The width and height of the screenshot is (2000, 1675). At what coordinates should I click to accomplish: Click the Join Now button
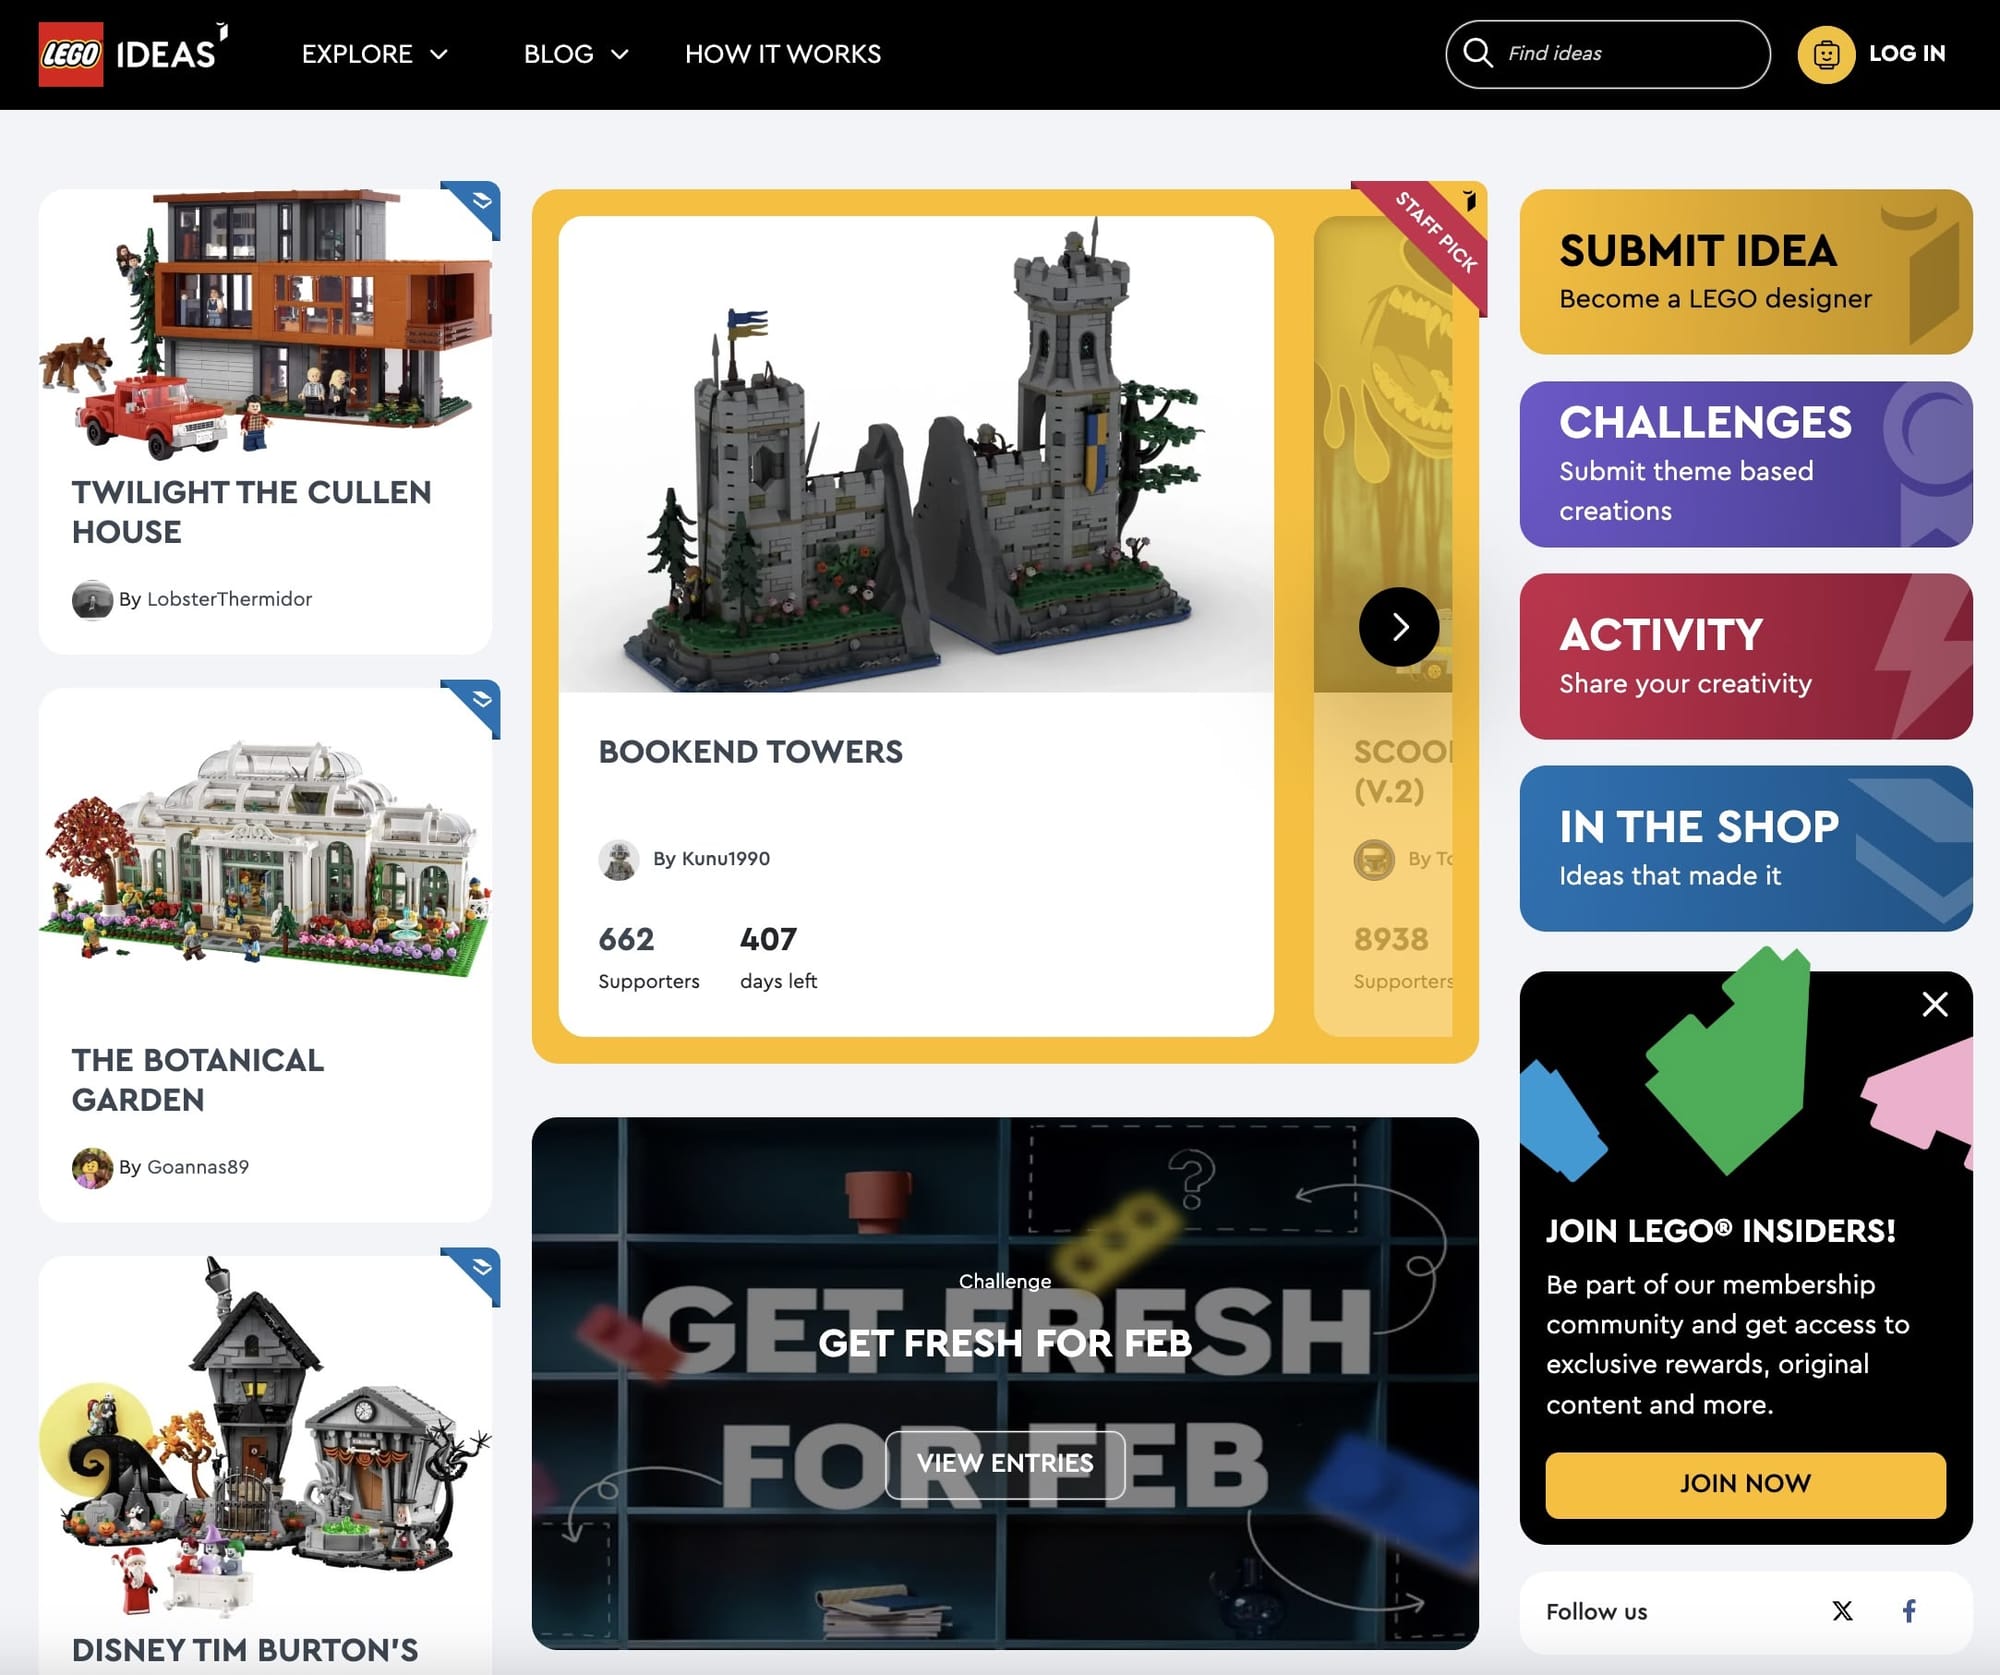(x=1746, y=1484)
